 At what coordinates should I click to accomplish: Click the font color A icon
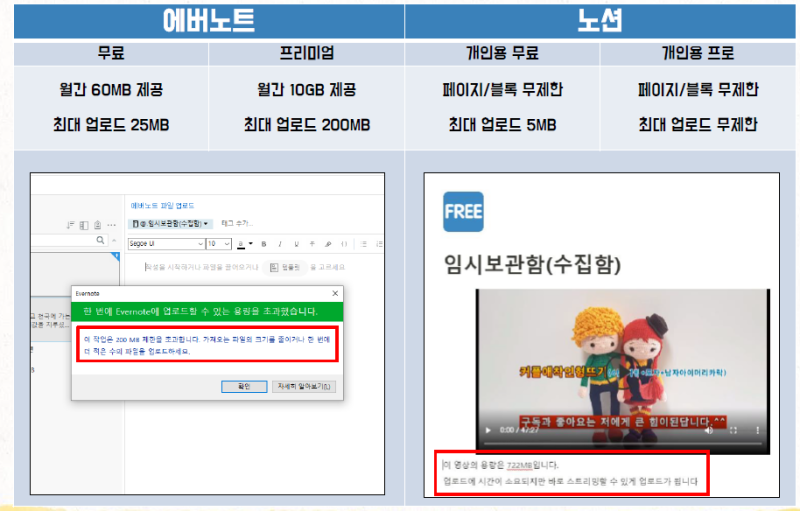pos(241,244)
